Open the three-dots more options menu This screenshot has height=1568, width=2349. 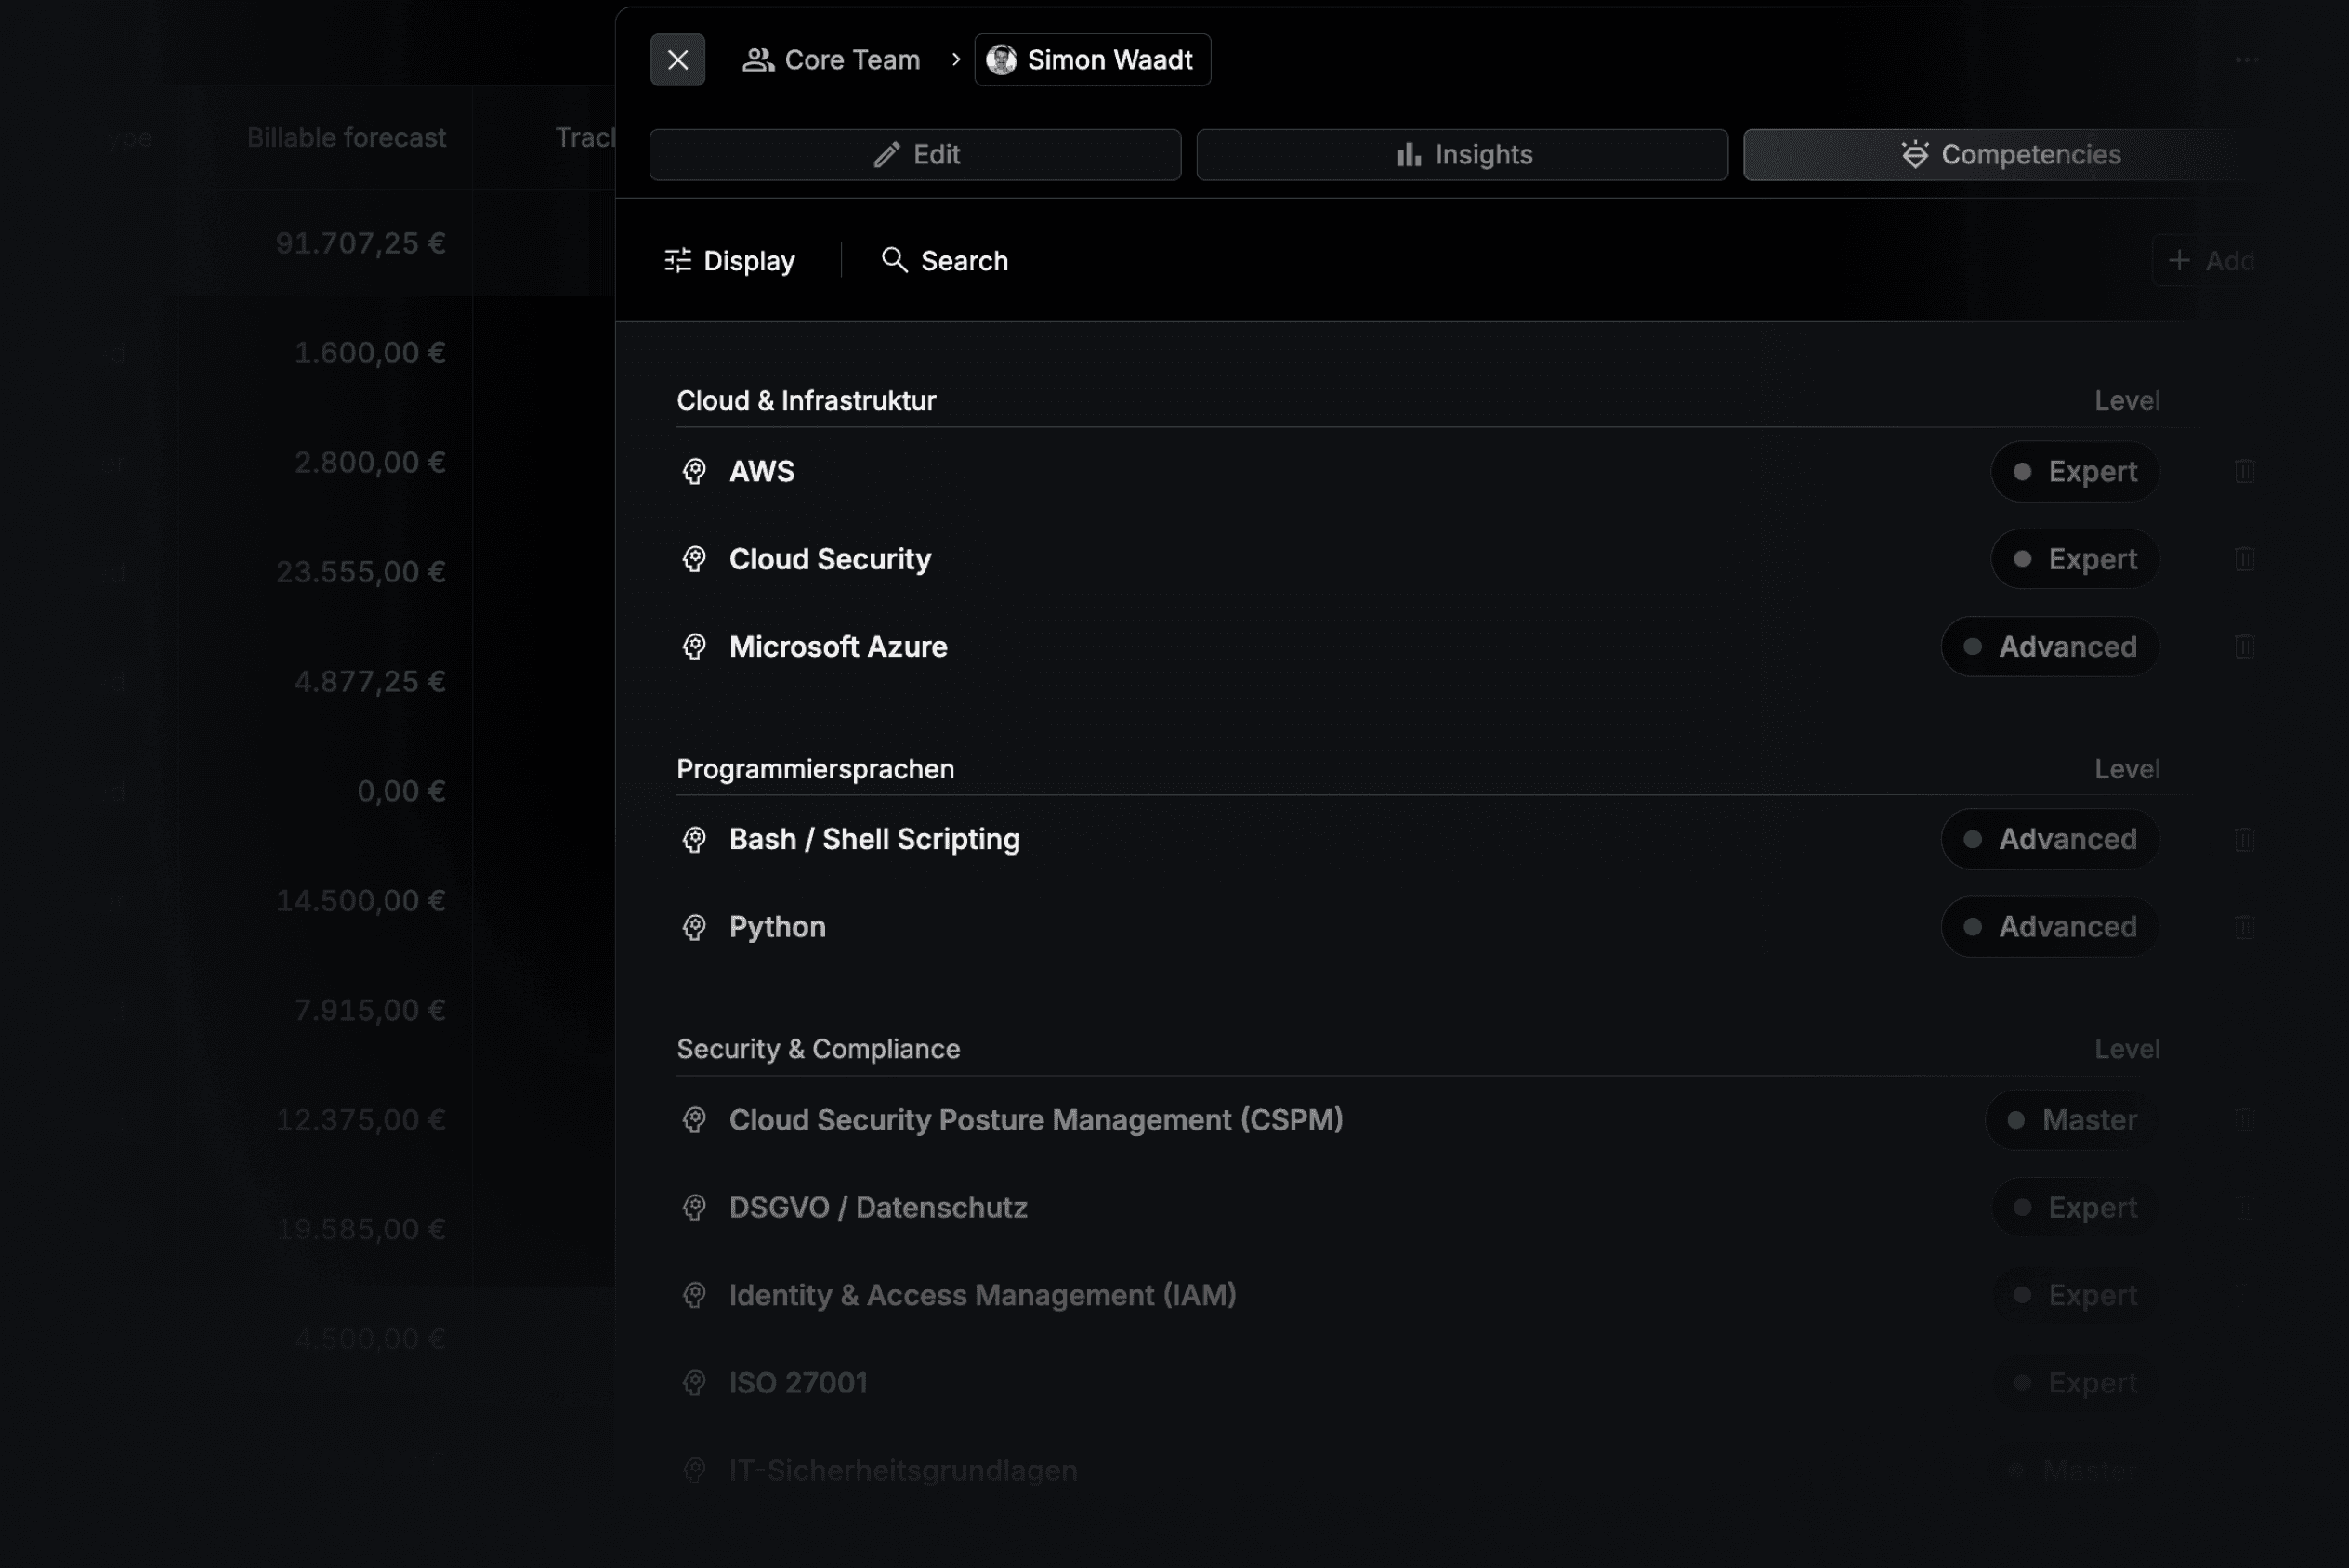point(2246,60)
